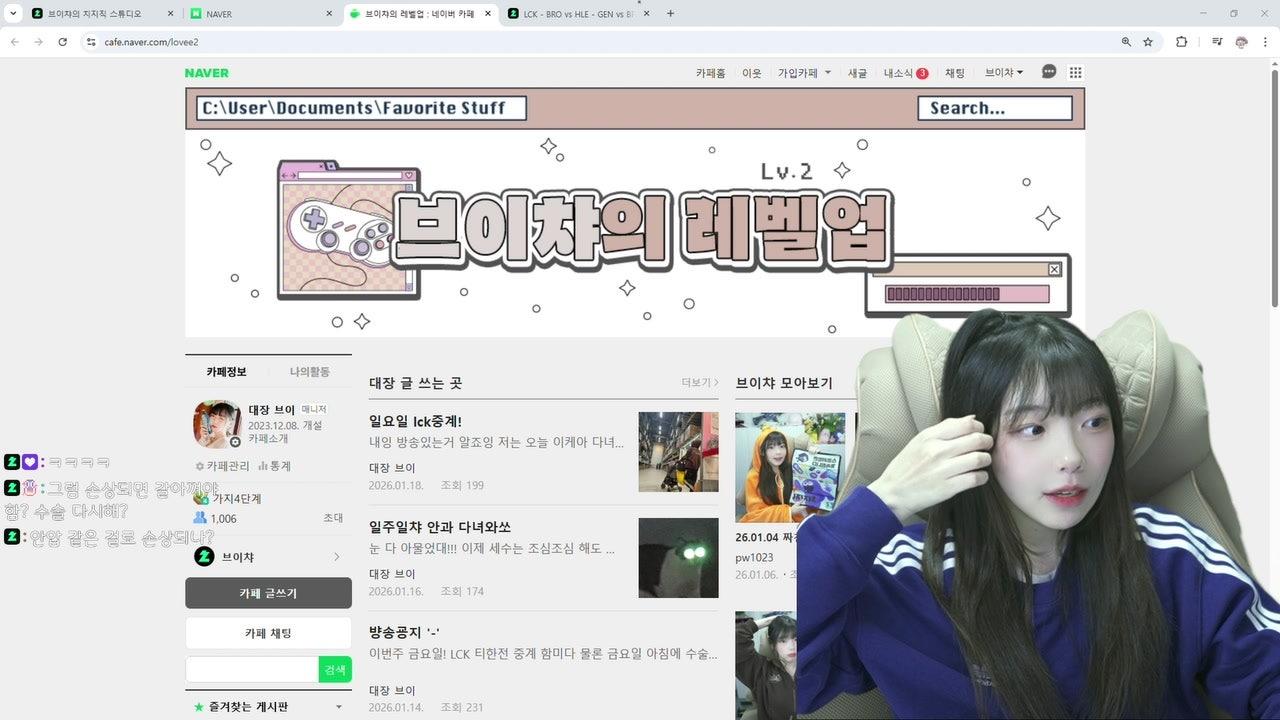Open 더보기 next to 대장 글 쓰는 곳
This screenshot has height=720, width=1280.
(x=696, y=382)
